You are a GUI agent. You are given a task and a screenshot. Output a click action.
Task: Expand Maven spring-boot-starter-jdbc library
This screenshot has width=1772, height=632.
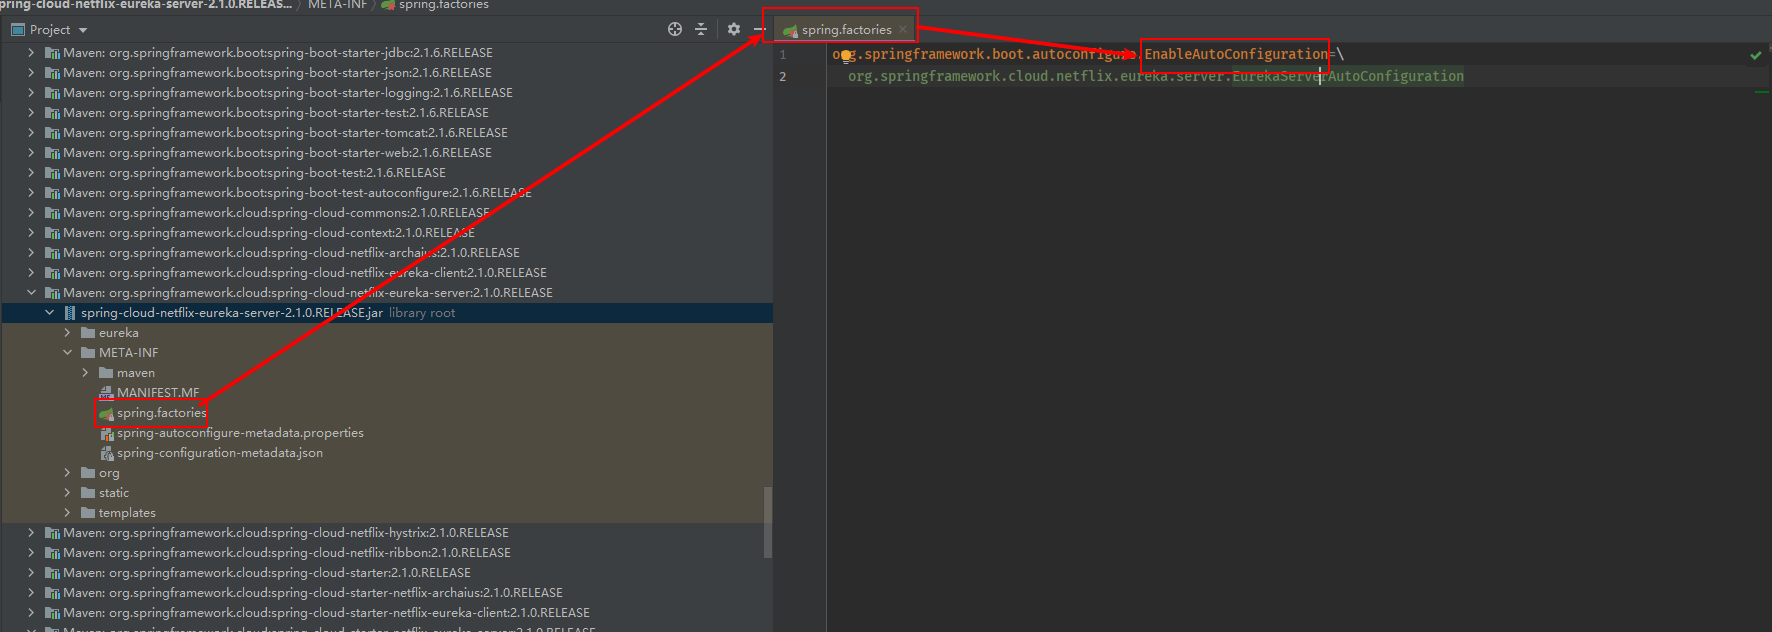31,53
